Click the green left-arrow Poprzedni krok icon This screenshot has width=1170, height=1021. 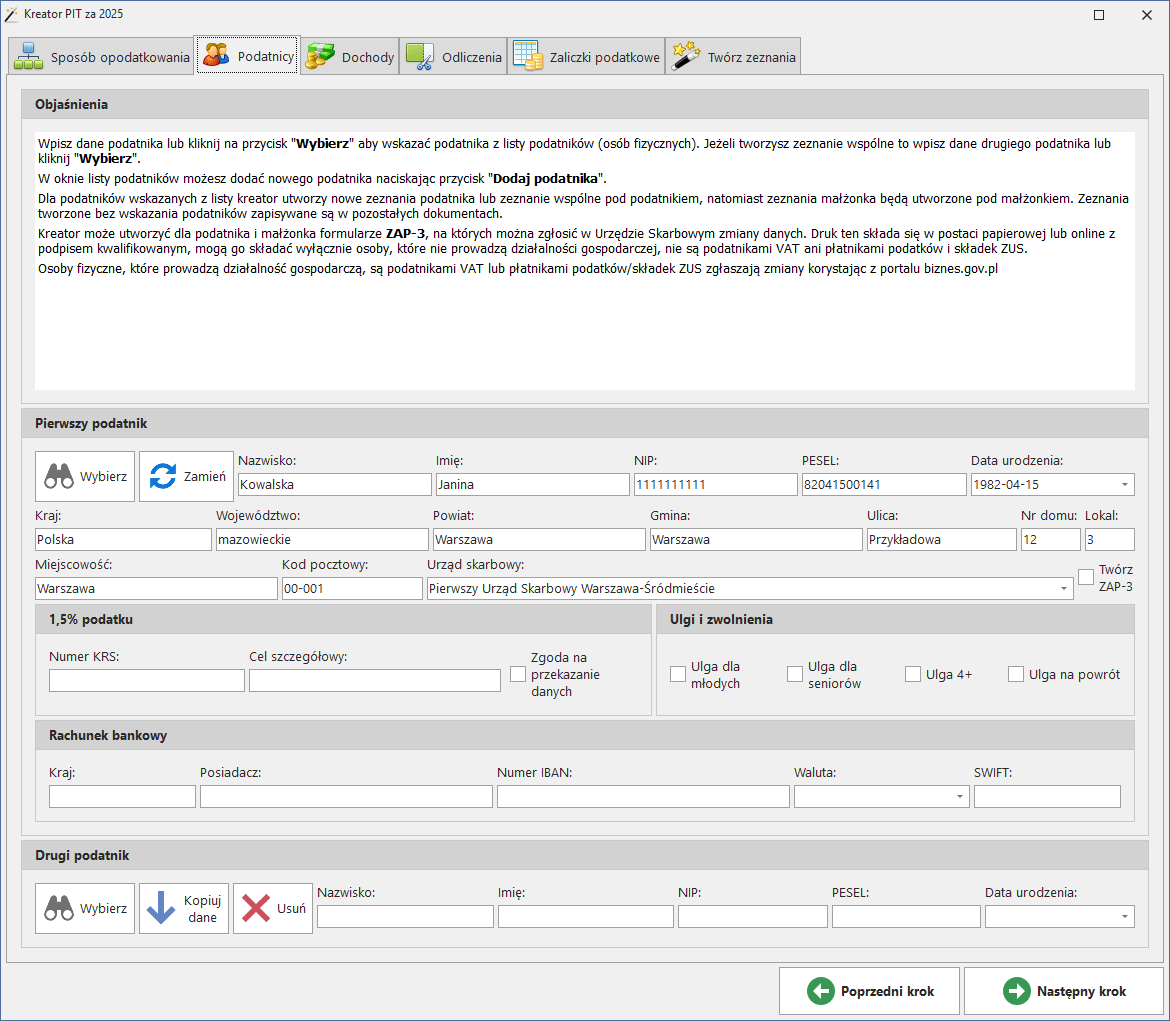point(821,991)
